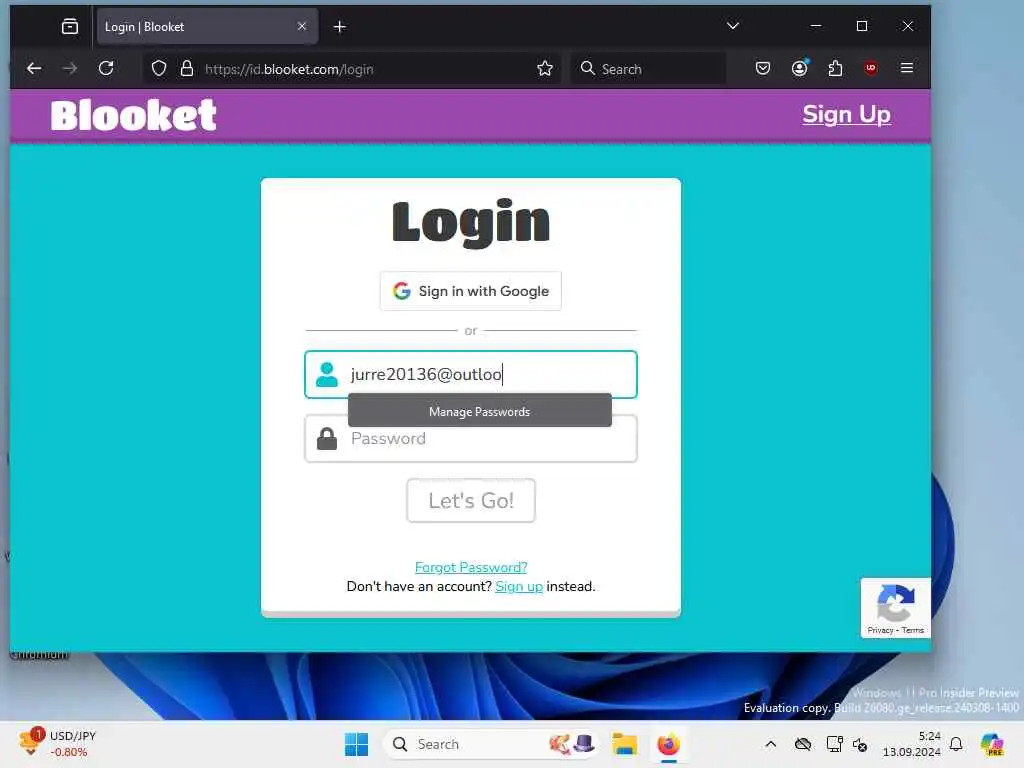Screen dimensions: 1024x768
Task: Select the Login | Blooket tab
Action: [x=206, y=27]
